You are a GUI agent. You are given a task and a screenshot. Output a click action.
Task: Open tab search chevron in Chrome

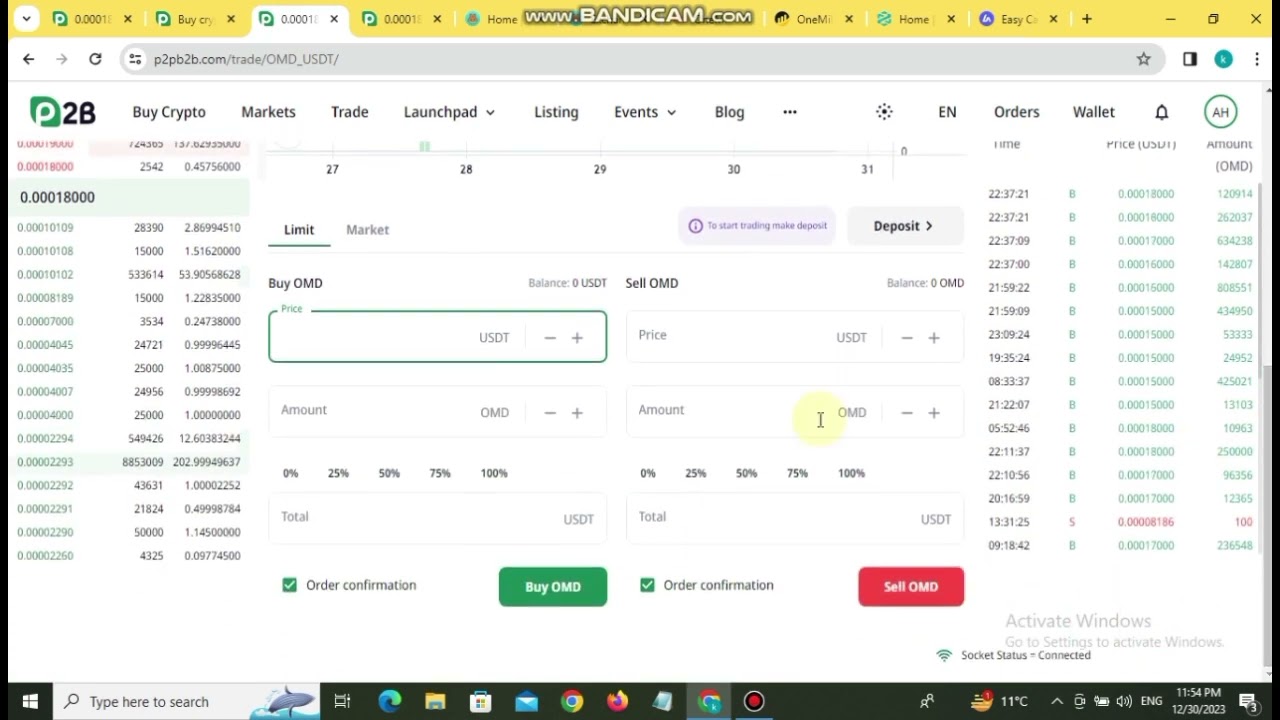(x=26, y=19)
